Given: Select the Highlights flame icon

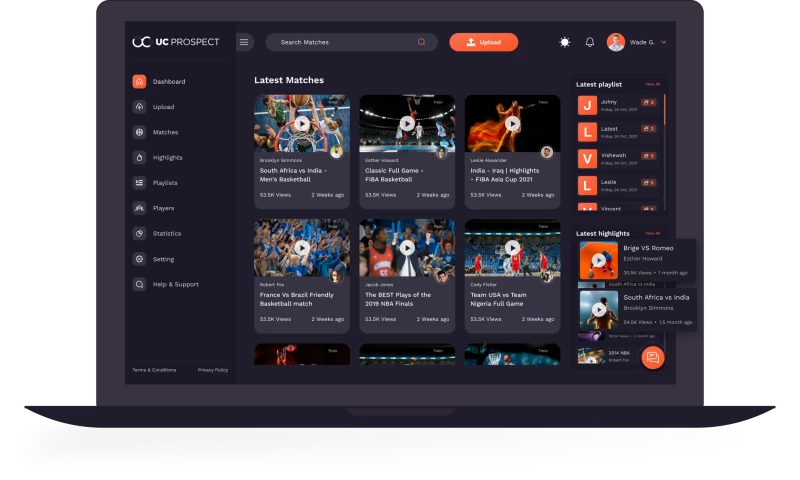Looking at the screenshot, I should [x=139, y=158].
